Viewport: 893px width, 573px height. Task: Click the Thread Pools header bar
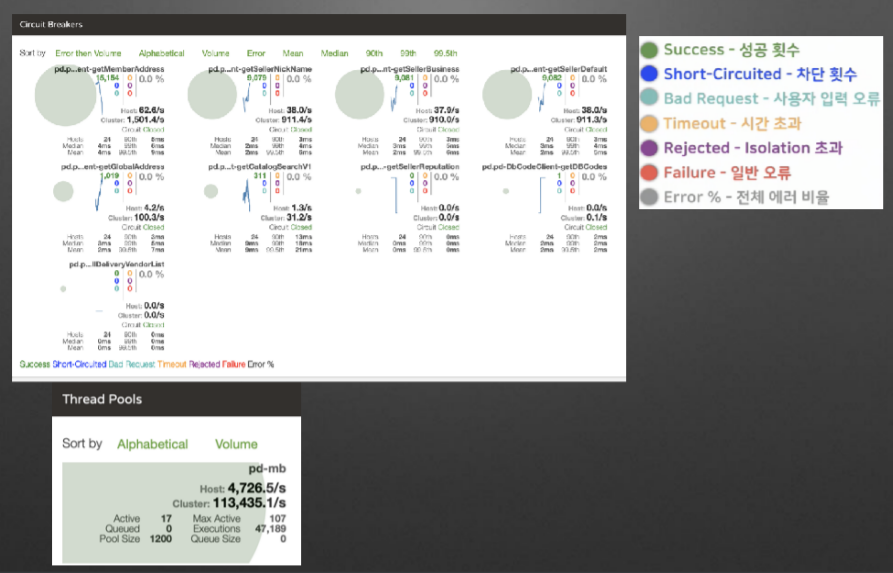pos(177,399)
